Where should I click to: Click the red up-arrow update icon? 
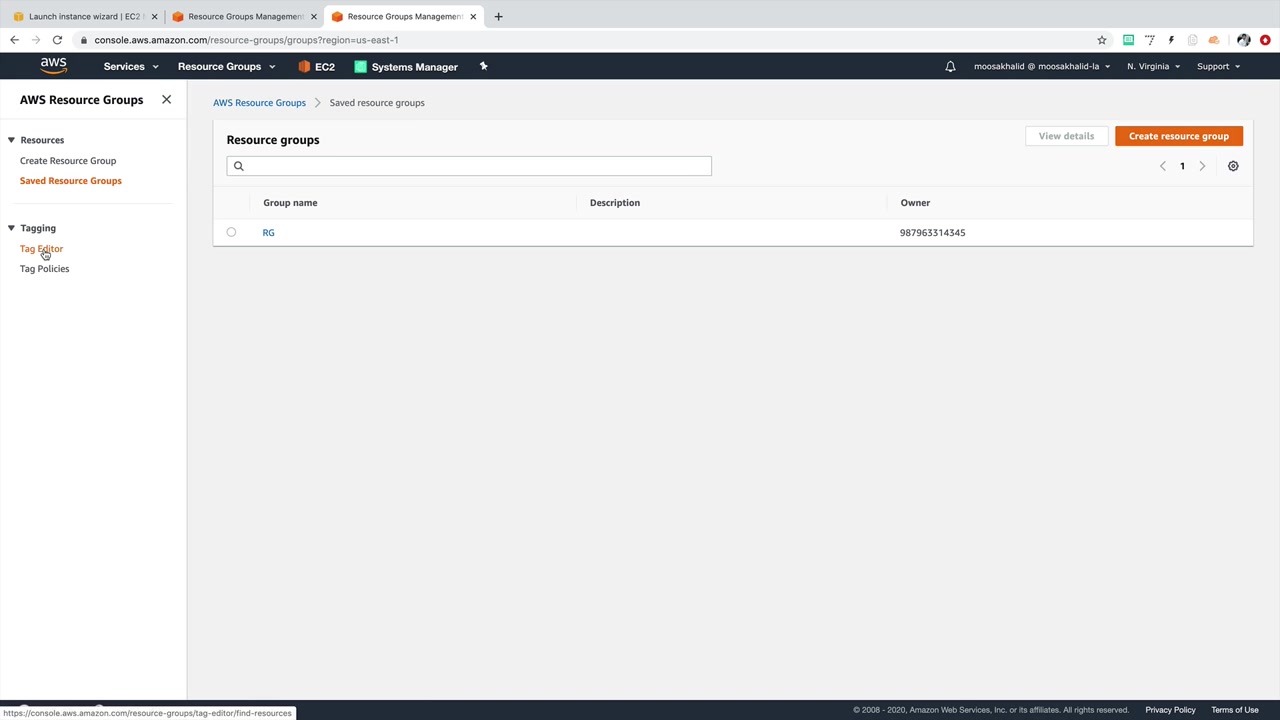[1265, 40]
